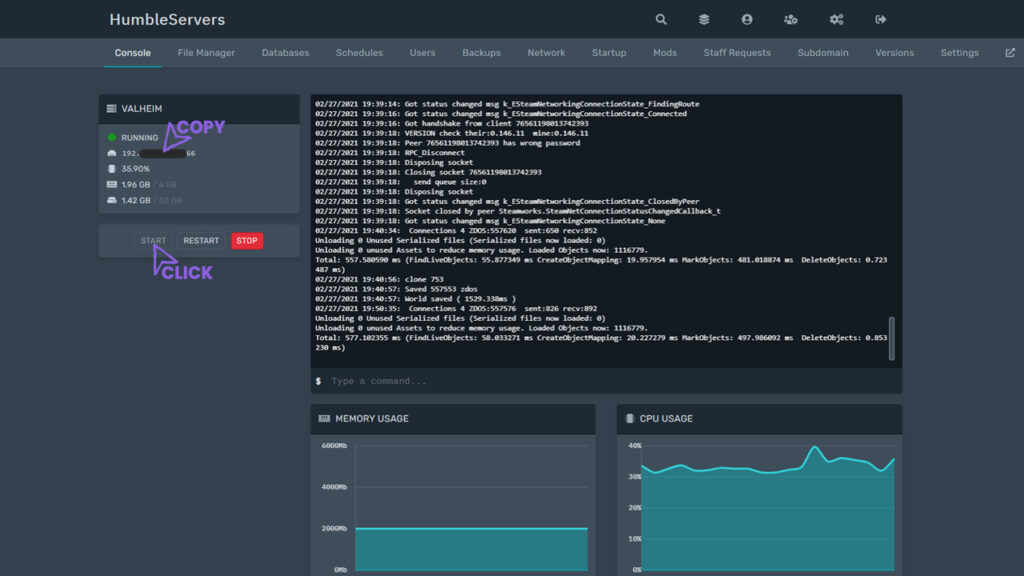Screen dimensions: 1024x576
Task: Click the 1.96 GB memory value
Action: coord(136,185)
